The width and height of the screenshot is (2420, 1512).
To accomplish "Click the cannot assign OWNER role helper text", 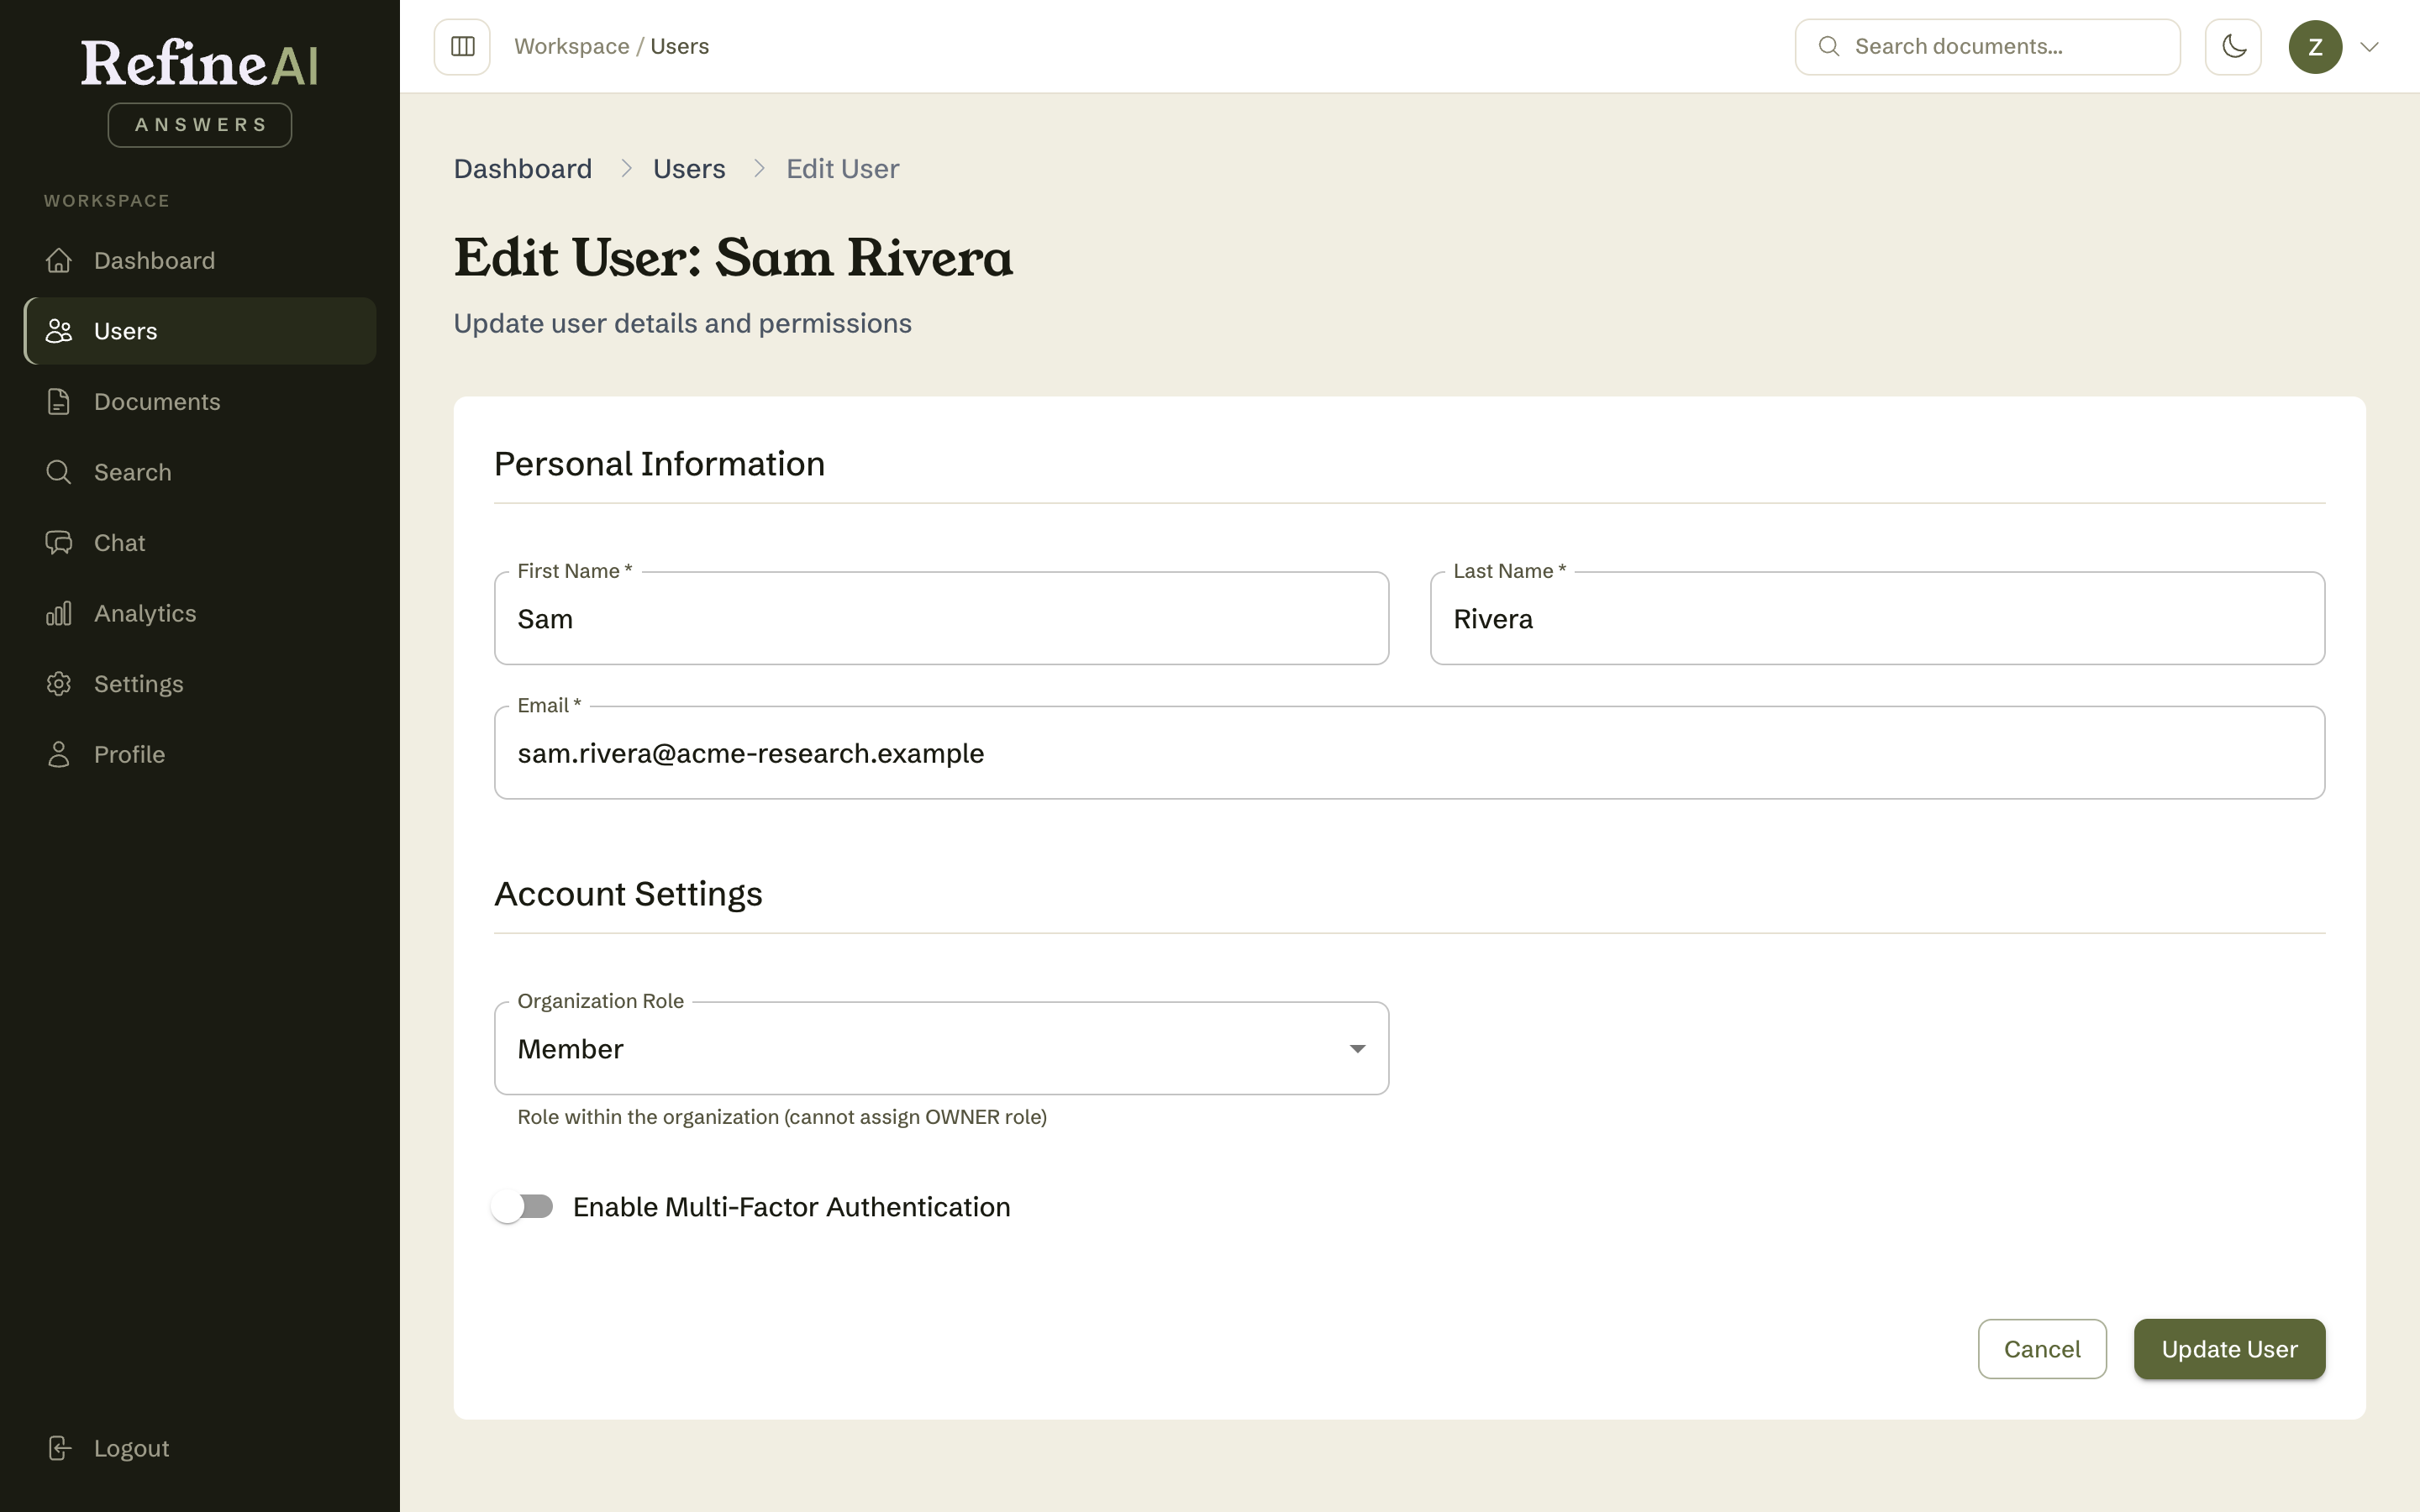I will point(782,1117).
